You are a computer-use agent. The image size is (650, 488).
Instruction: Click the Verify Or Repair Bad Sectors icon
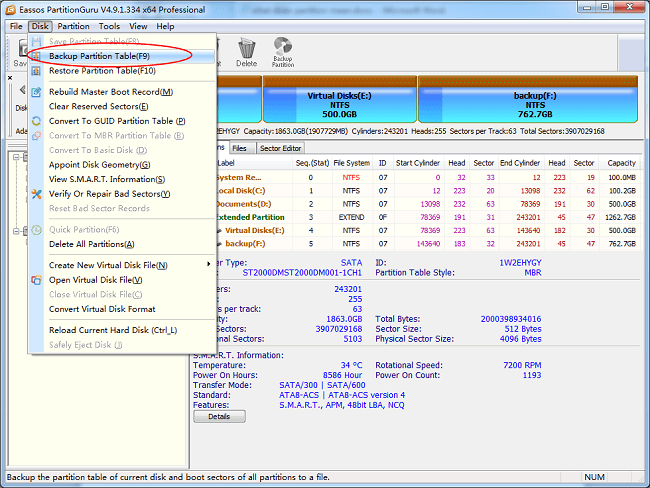click(36, 194)
